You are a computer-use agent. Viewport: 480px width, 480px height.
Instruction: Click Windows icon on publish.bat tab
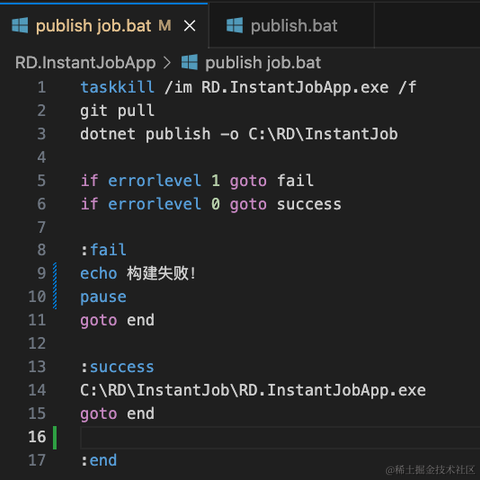point(235,26)
